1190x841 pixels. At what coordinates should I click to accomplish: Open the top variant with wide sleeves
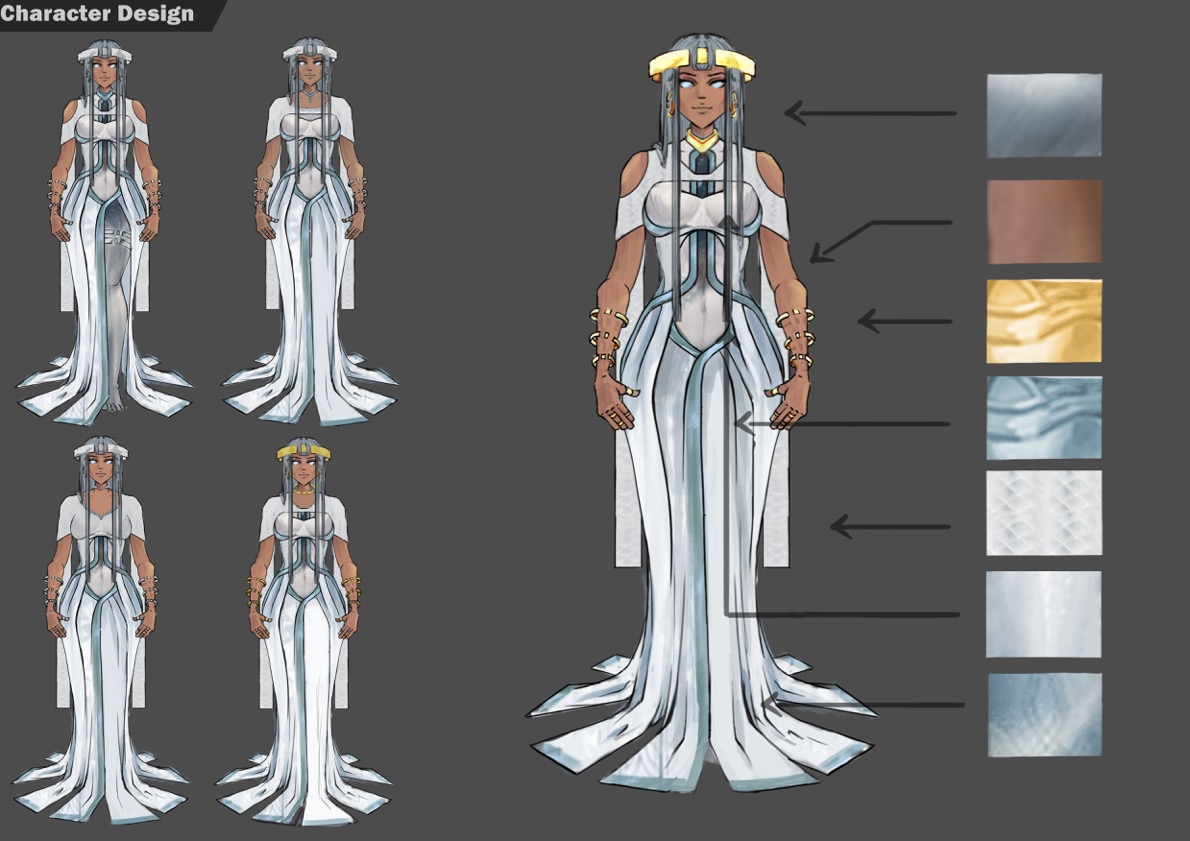pyautogui.click(x=310, y=232)
